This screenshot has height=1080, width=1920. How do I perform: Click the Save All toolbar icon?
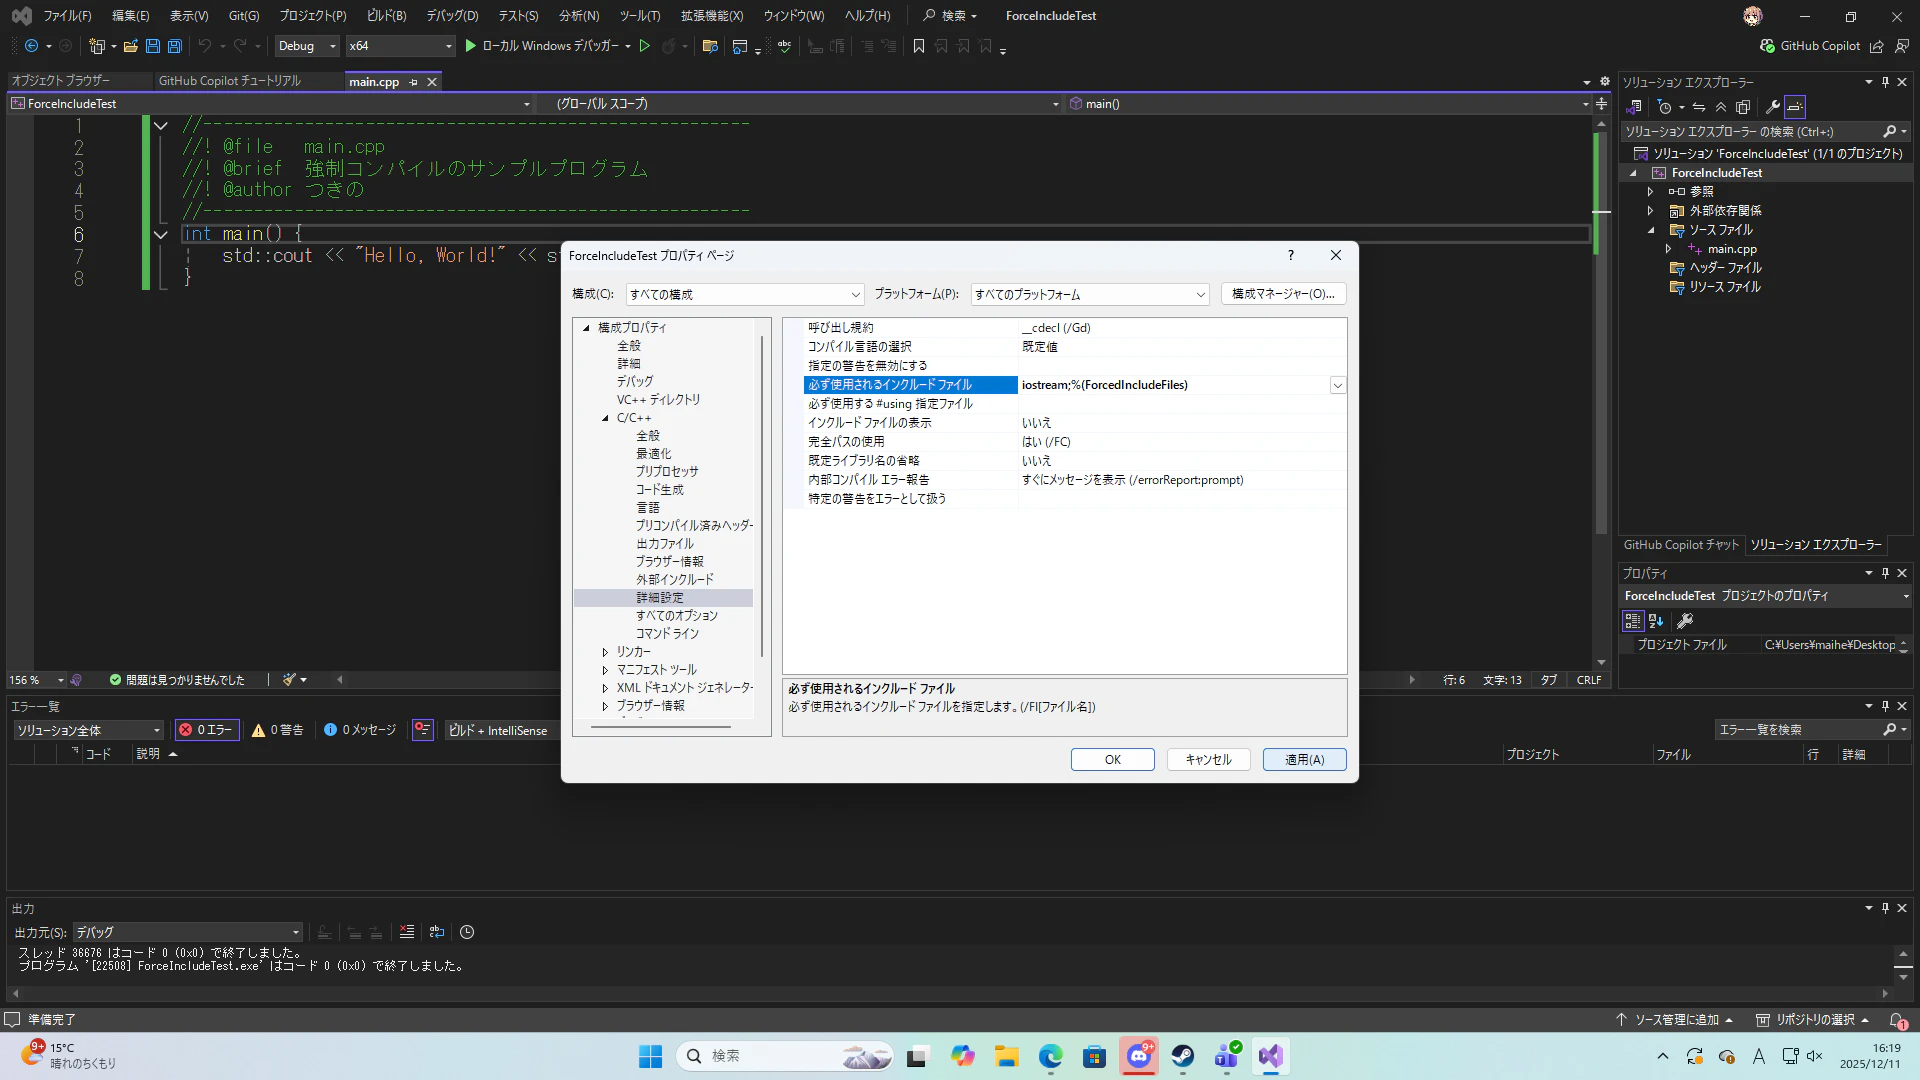tap(174, 46)
